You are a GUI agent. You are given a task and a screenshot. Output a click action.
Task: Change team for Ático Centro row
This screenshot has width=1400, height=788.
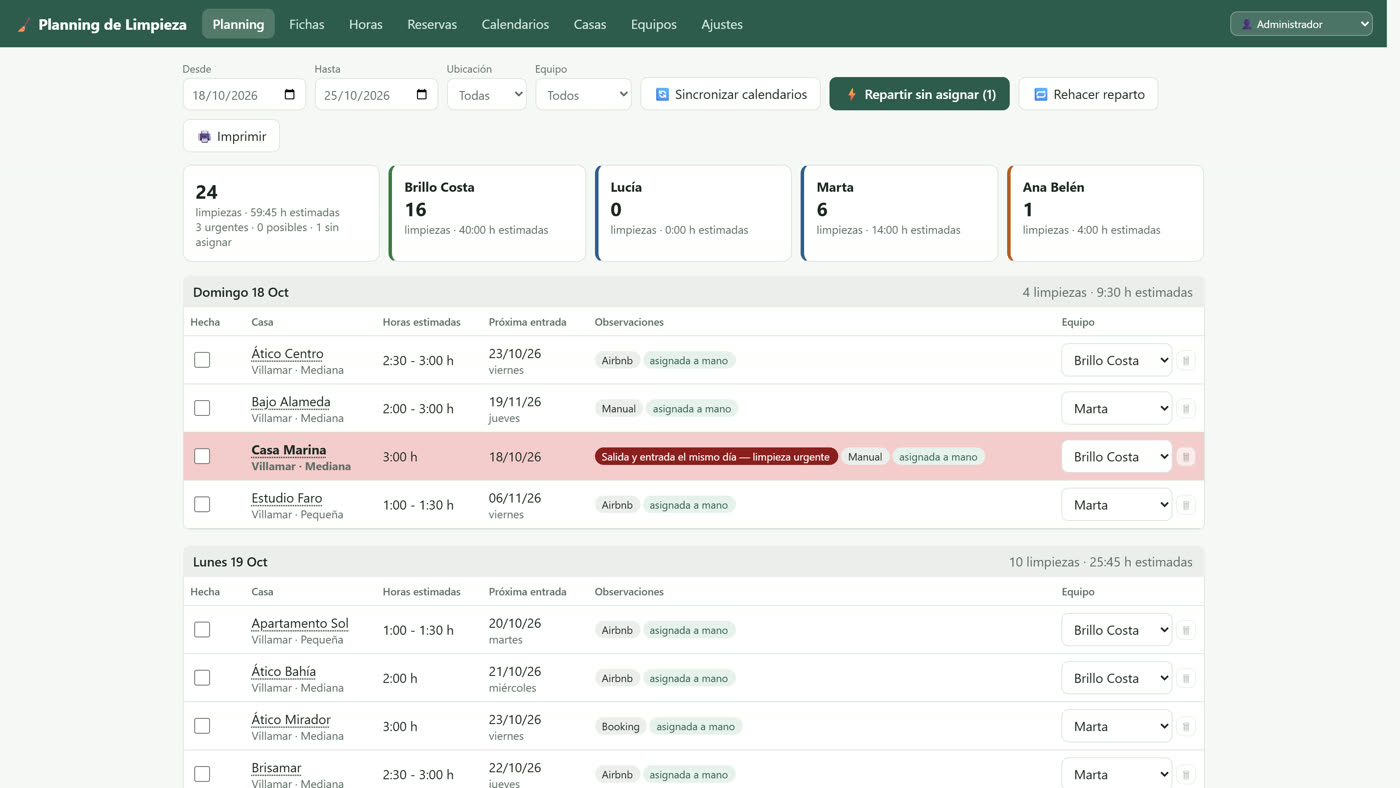pos(1116,360)
